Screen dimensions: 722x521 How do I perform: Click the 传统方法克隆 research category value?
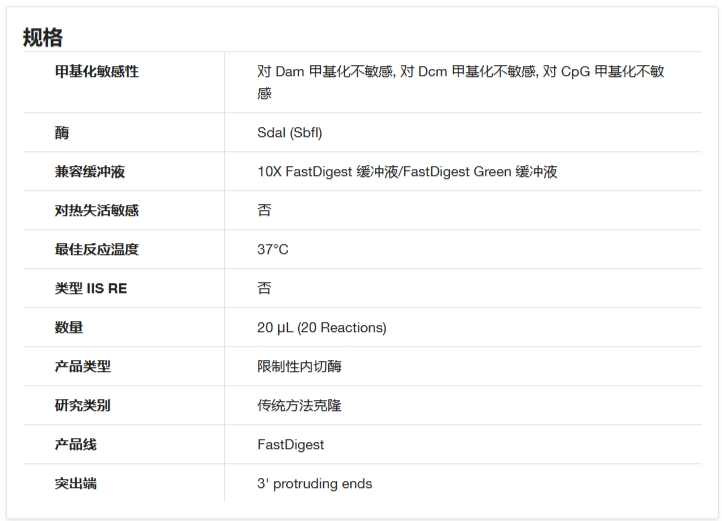[x=299, y=405]
